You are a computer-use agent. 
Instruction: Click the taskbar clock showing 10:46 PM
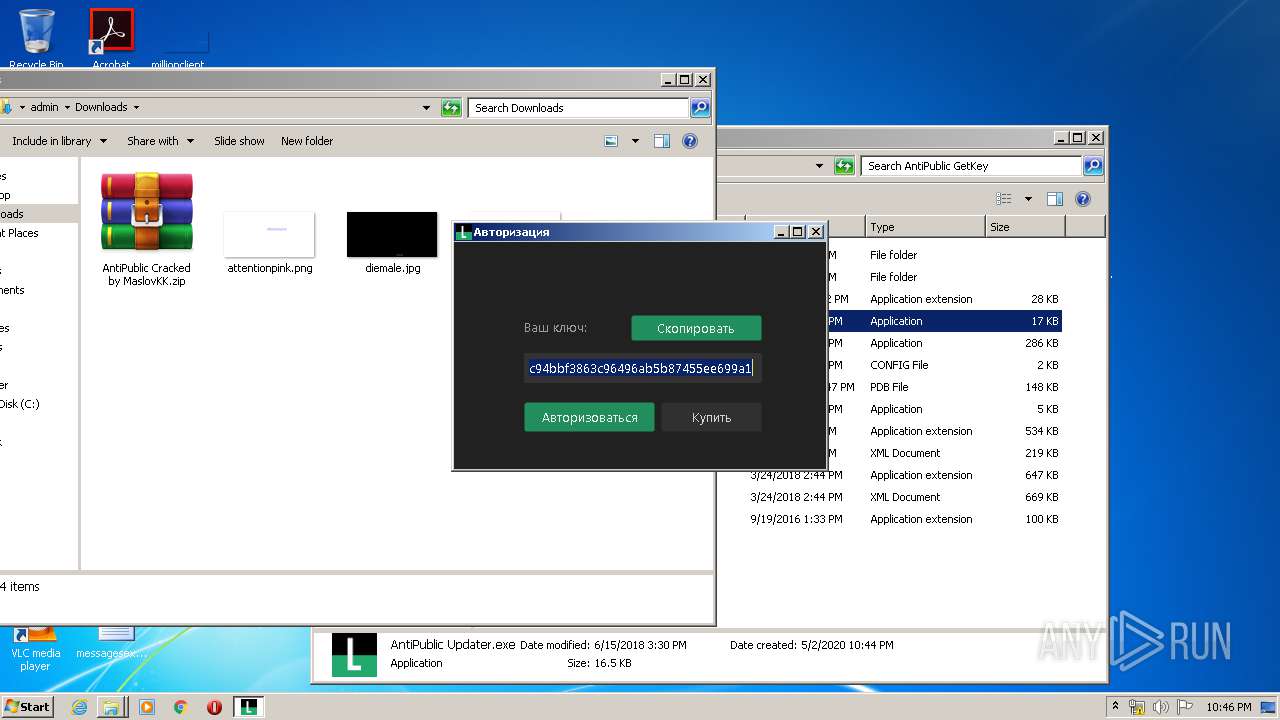1228,707
